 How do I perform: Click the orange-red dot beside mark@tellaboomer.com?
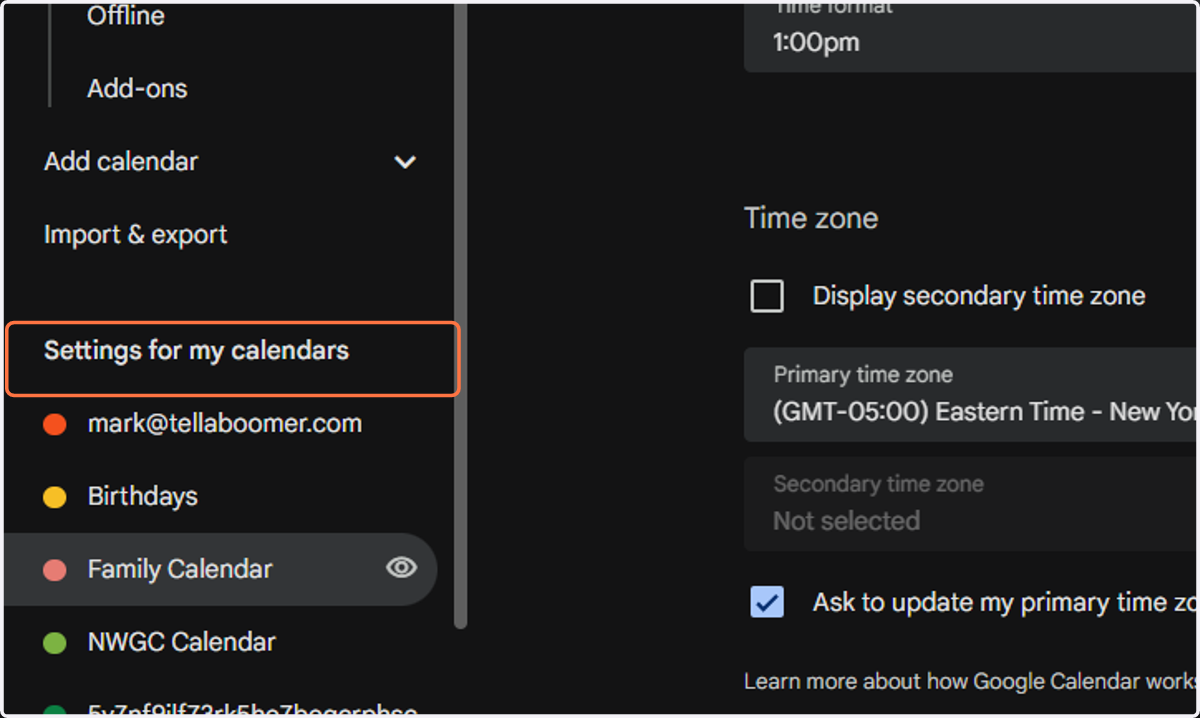(55, 425)
